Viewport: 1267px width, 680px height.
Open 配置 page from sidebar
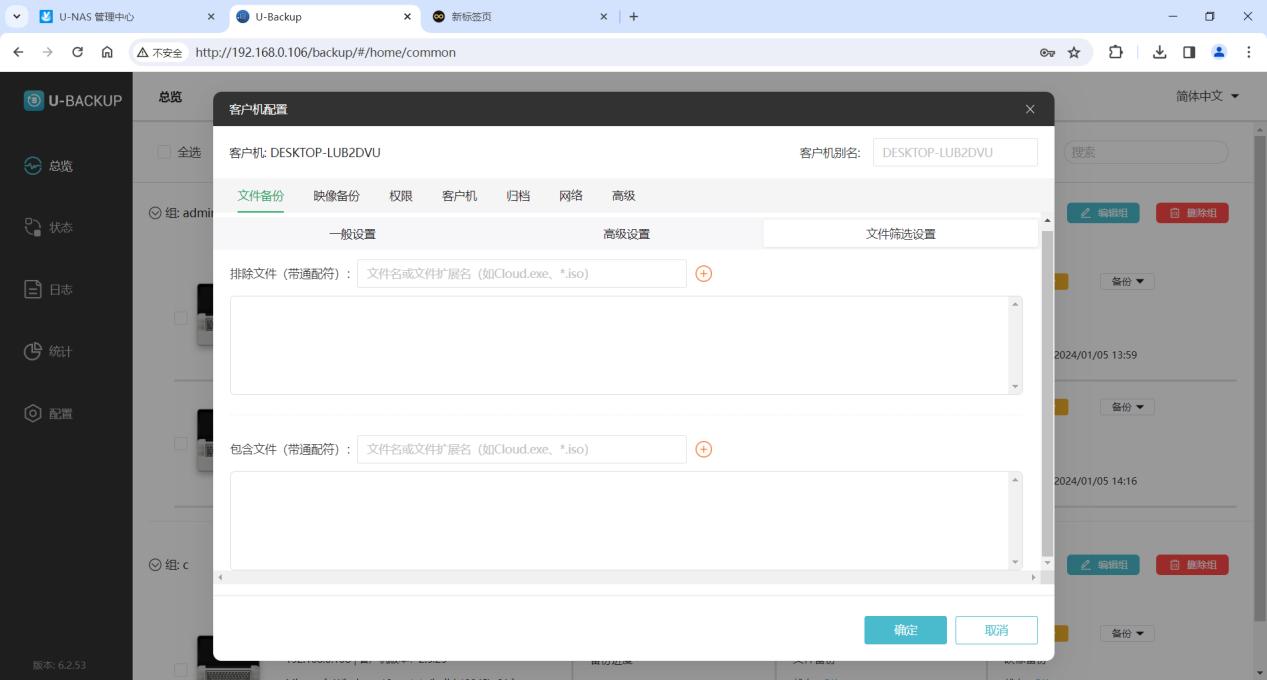[x=60, y=414]
